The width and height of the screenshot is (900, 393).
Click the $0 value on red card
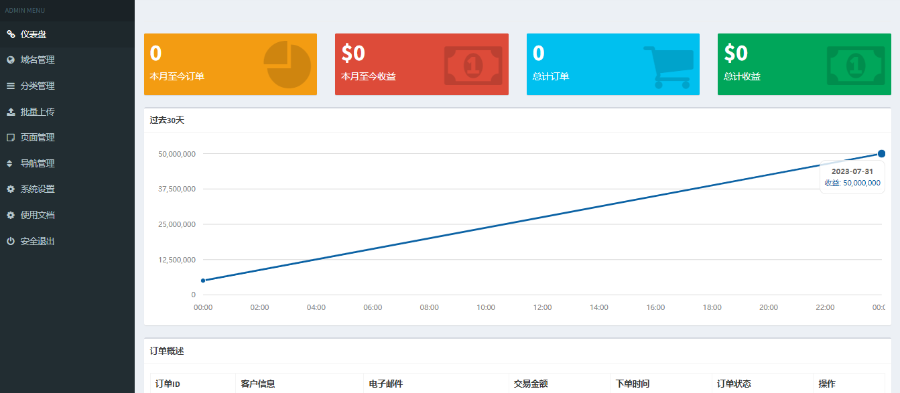[x=353, y=53]
